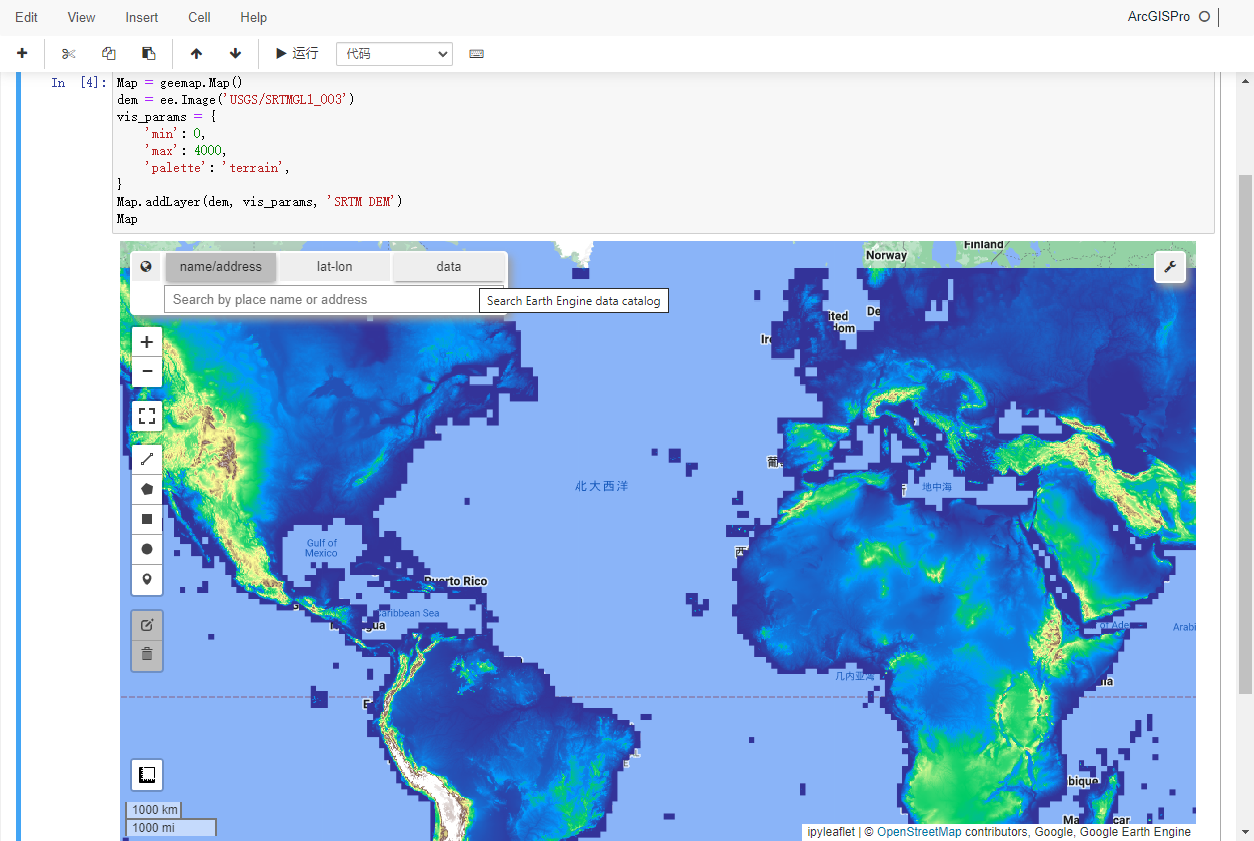
Task: Click the delete drawn shapes trash icon
Action: (x=146, y=654)
